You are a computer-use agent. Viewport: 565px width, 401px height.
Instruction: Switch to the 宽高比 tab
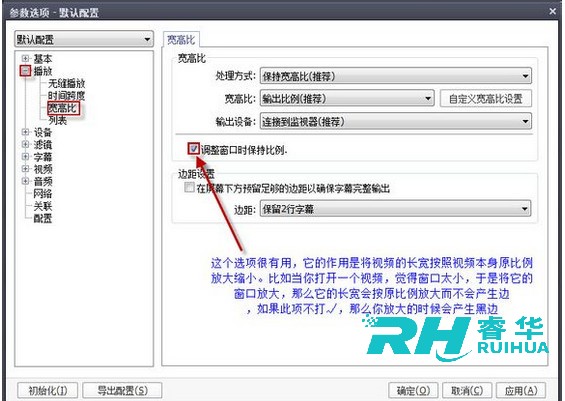point(181,40)
